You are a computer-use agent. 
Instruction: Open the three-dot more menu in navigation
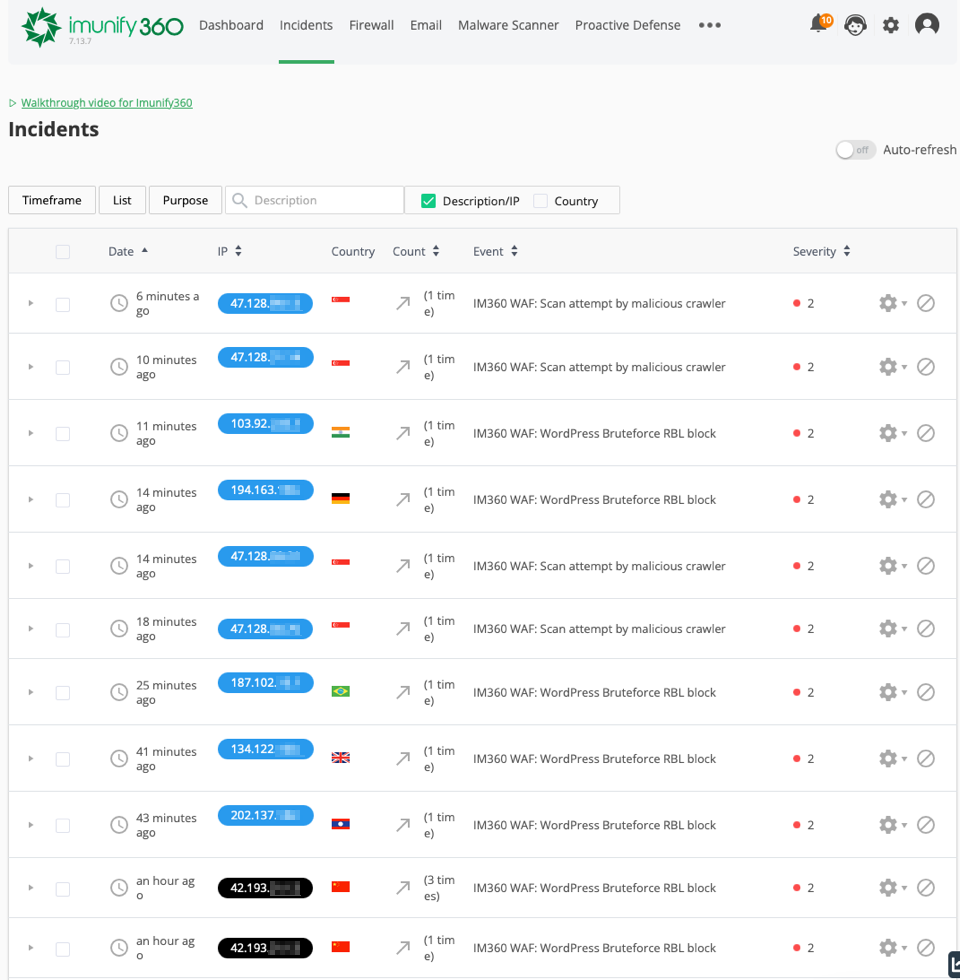710,25
